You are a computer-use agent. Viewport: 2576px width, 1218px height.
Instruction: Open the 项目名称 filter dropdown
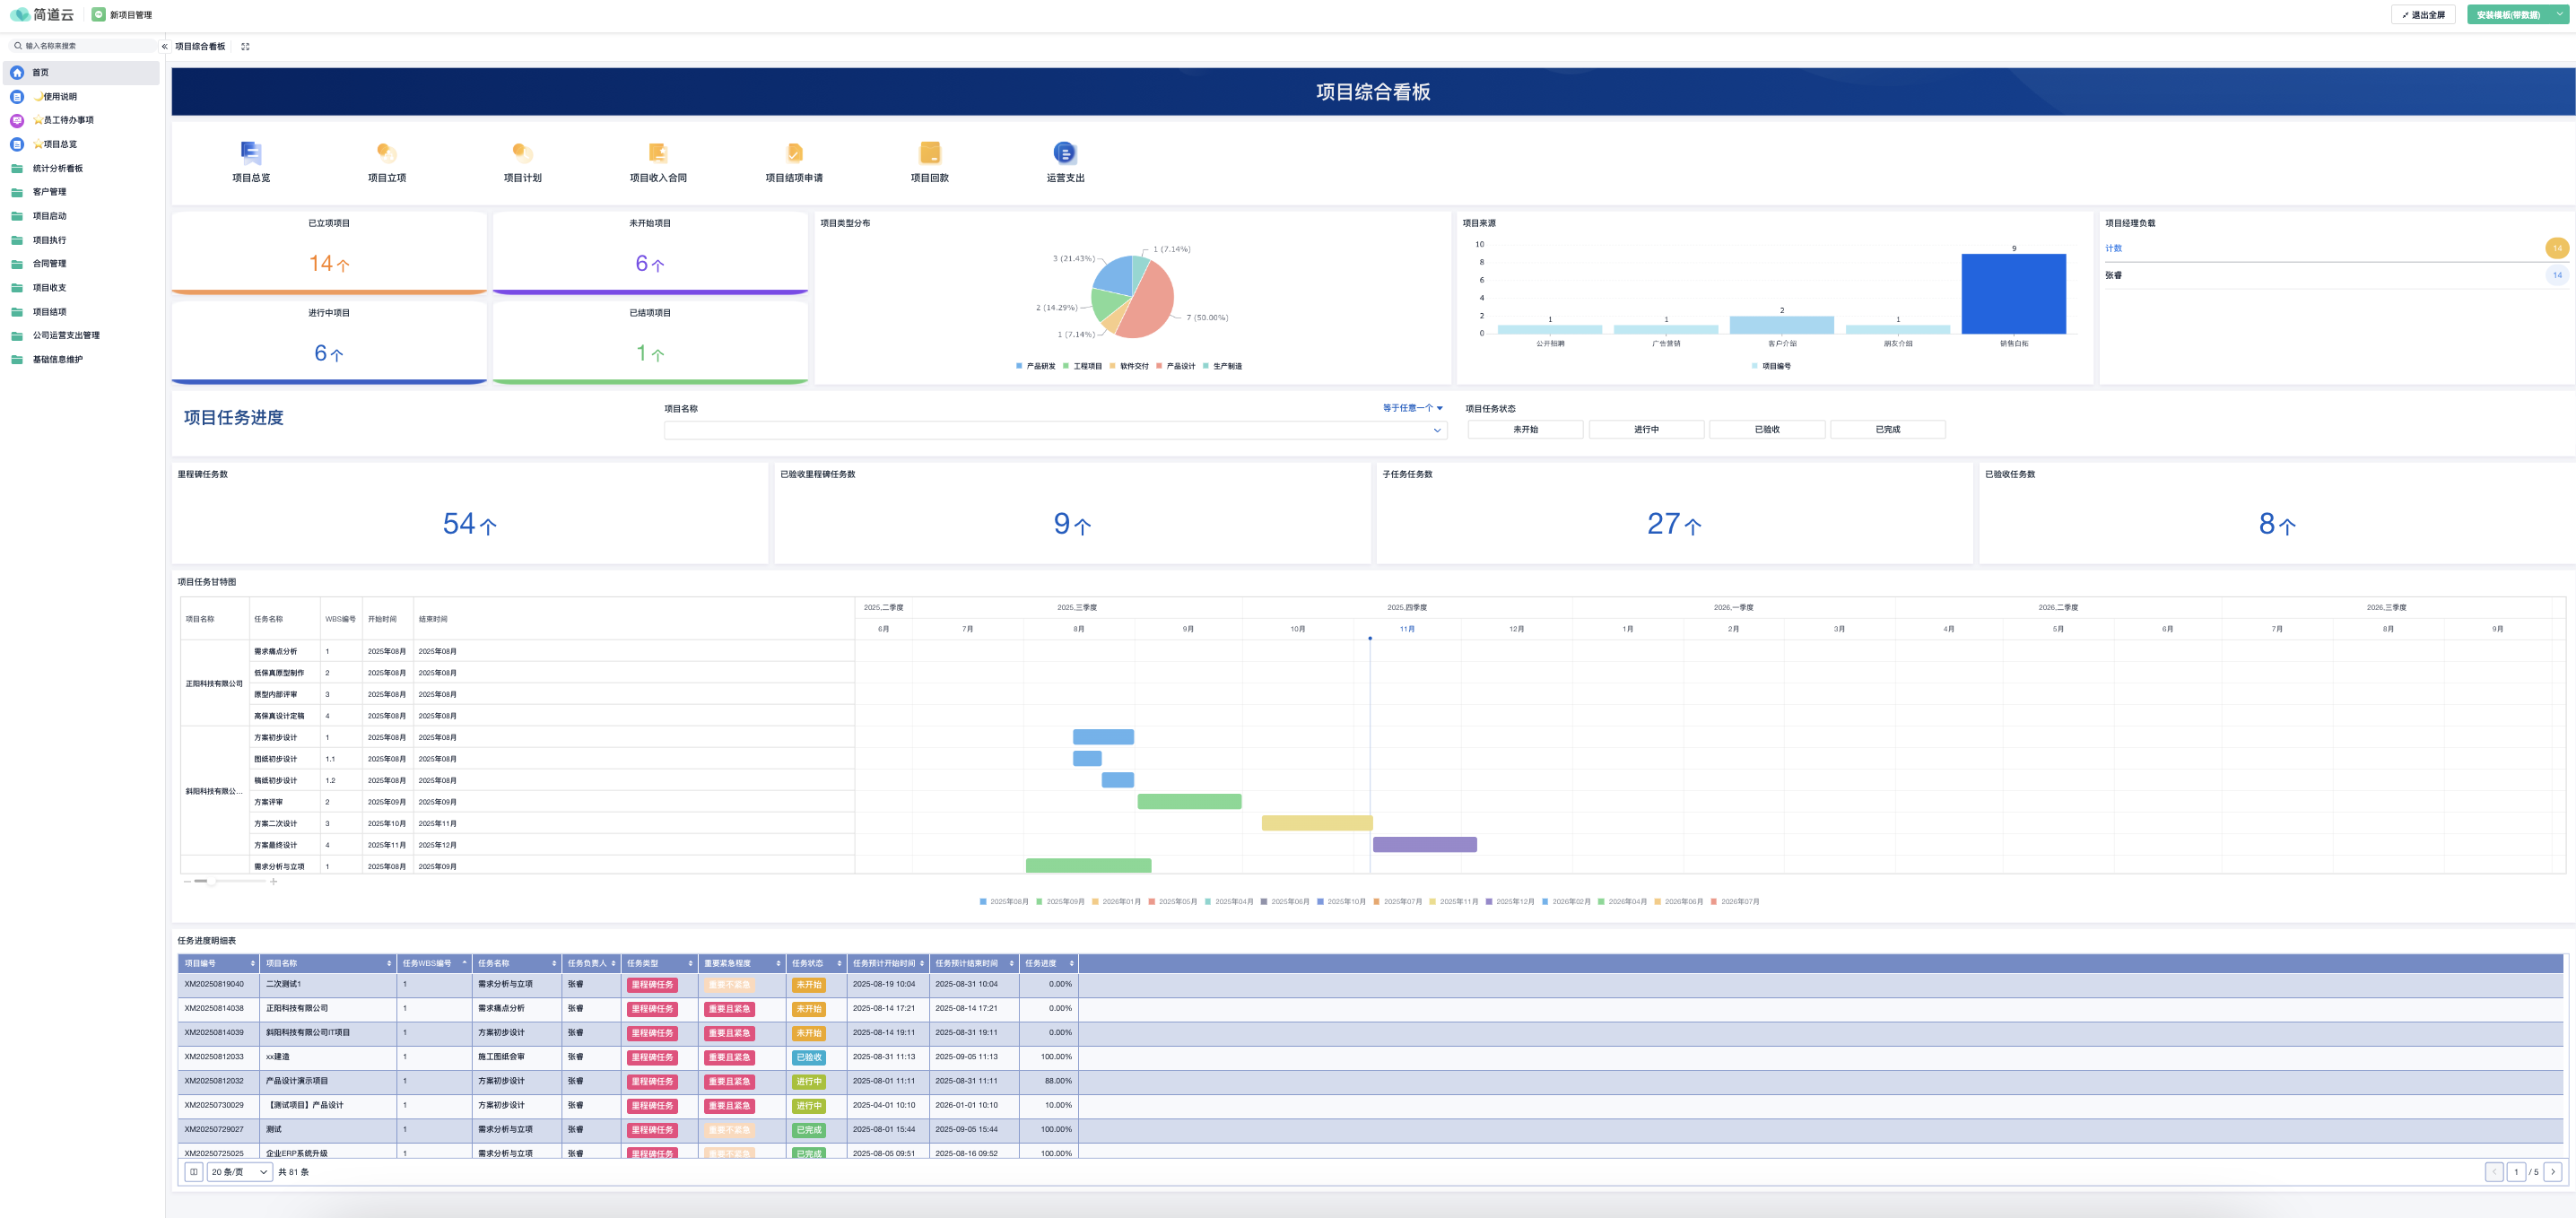[x=1055, y=430]
